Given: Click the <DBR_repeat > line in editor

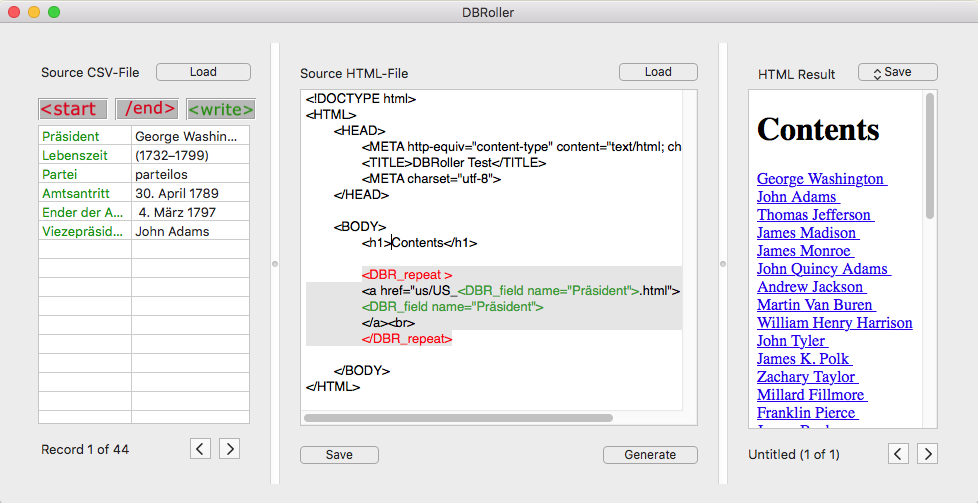Looking at the screenshot, I should (x=407, y=275).
